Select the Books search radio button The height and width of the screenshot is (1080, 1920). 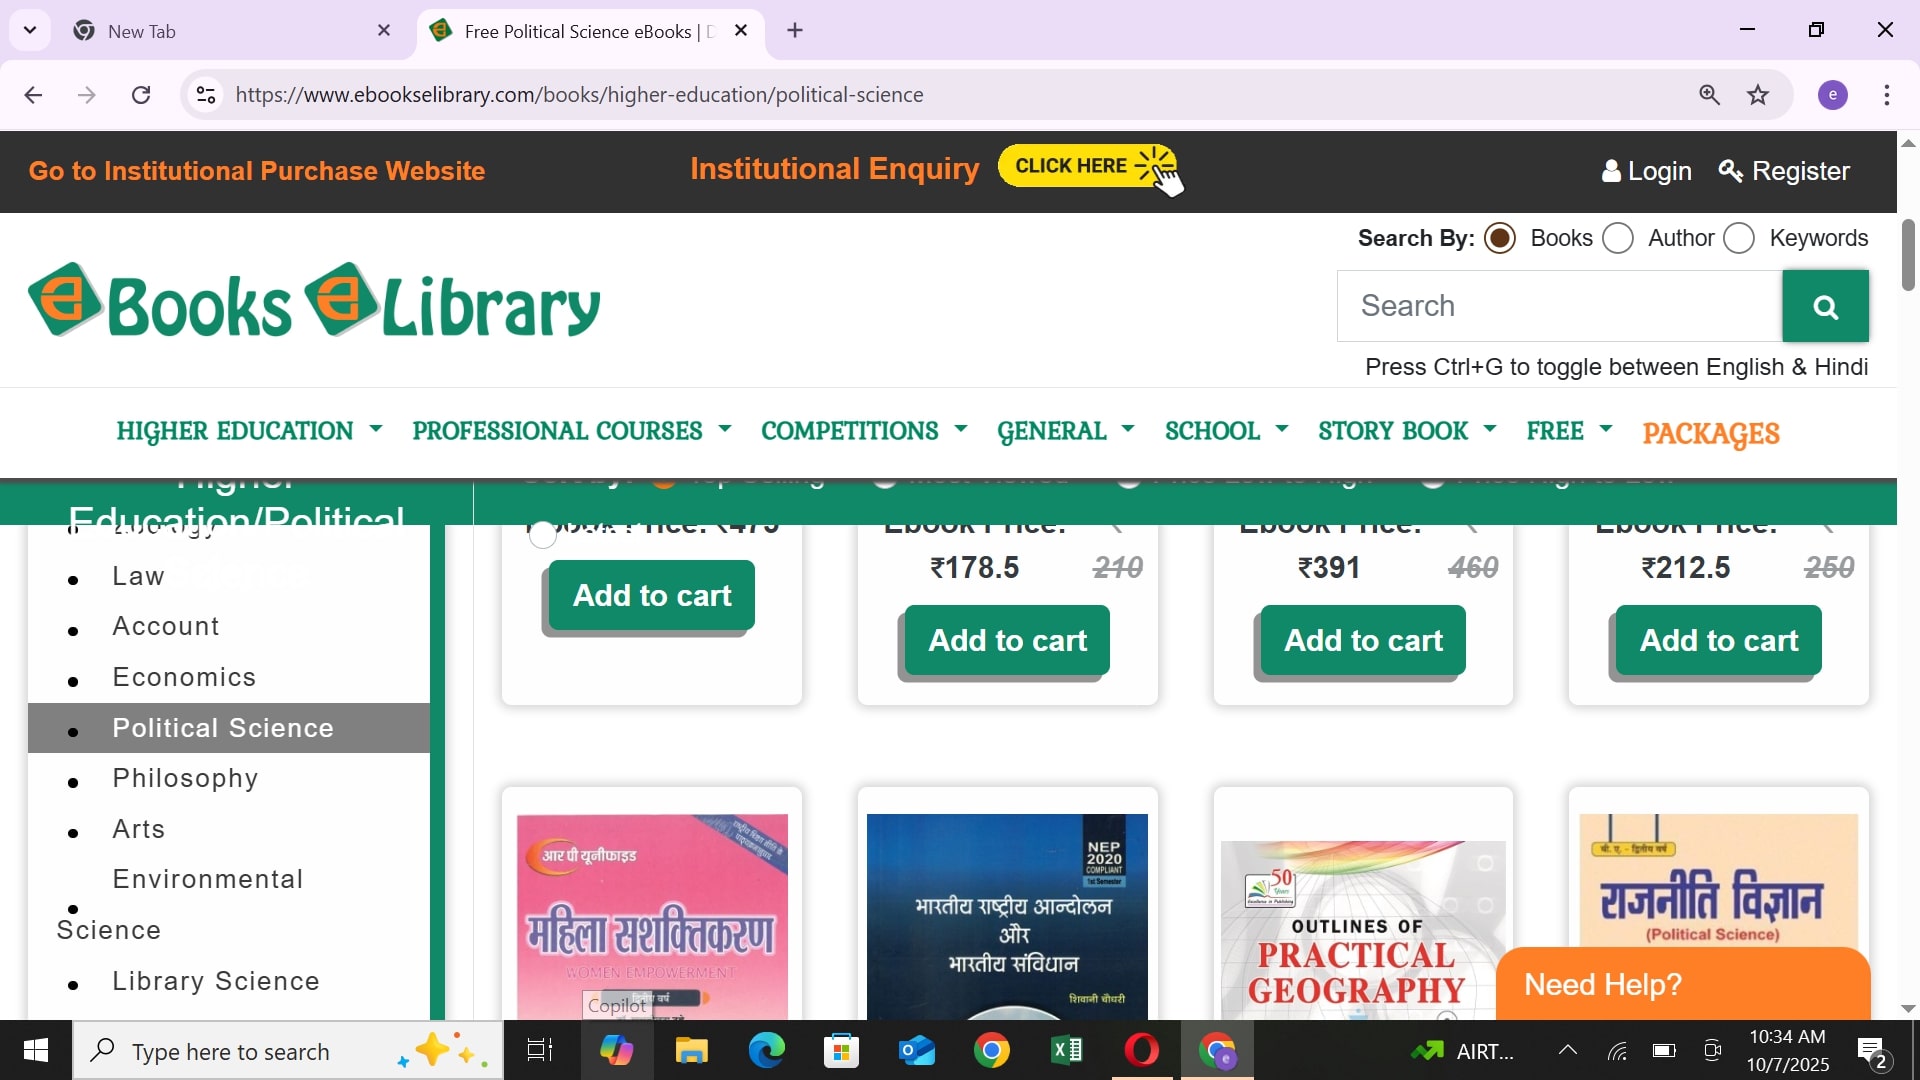(1499, 239)
